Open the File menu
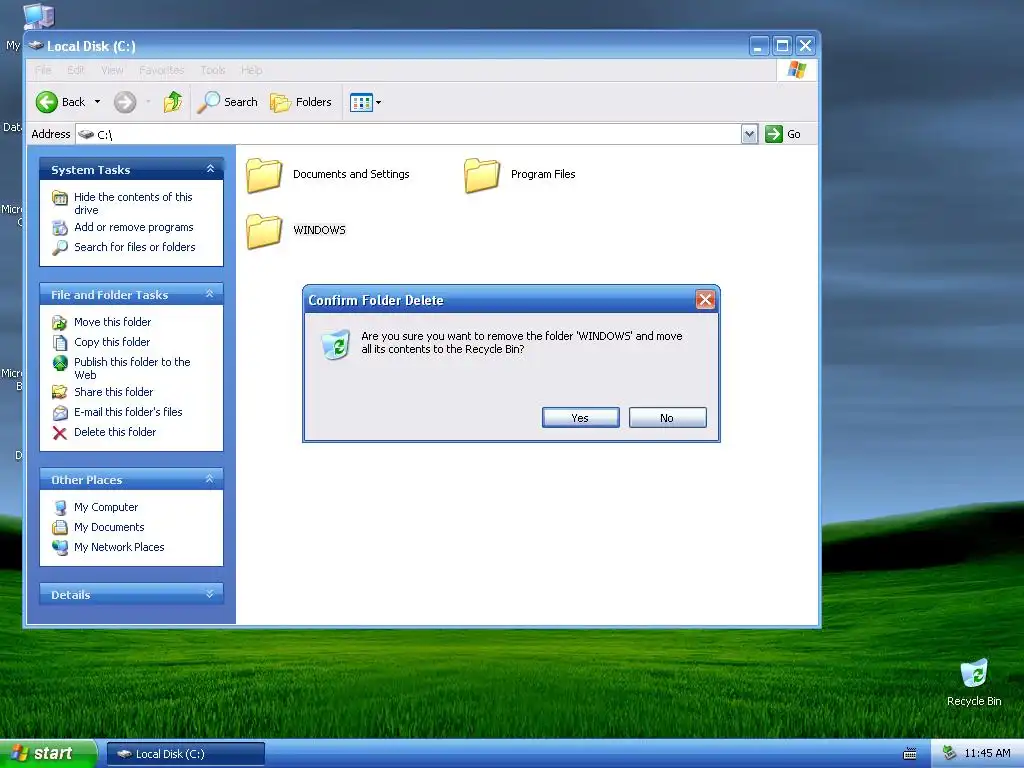The image size is (1024, 768). point(43,70)
